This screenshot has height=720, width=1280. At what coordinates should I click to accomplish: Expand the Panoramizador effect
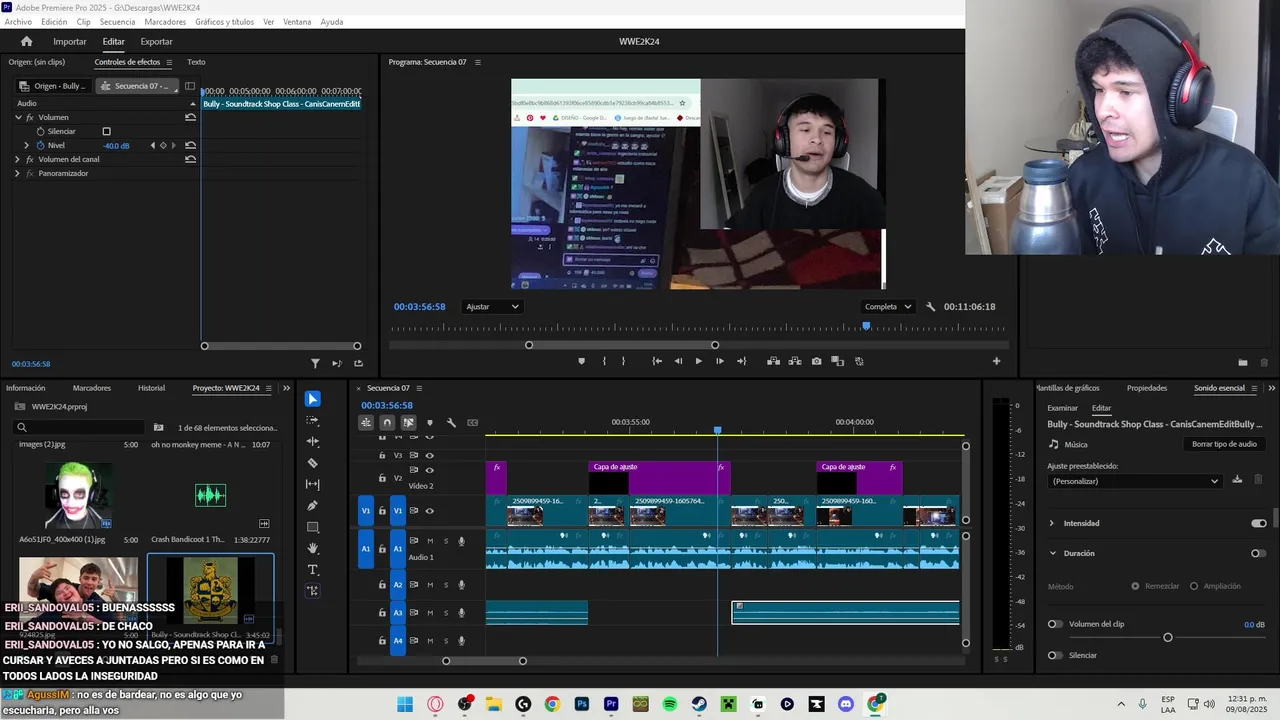coord(17,173)
